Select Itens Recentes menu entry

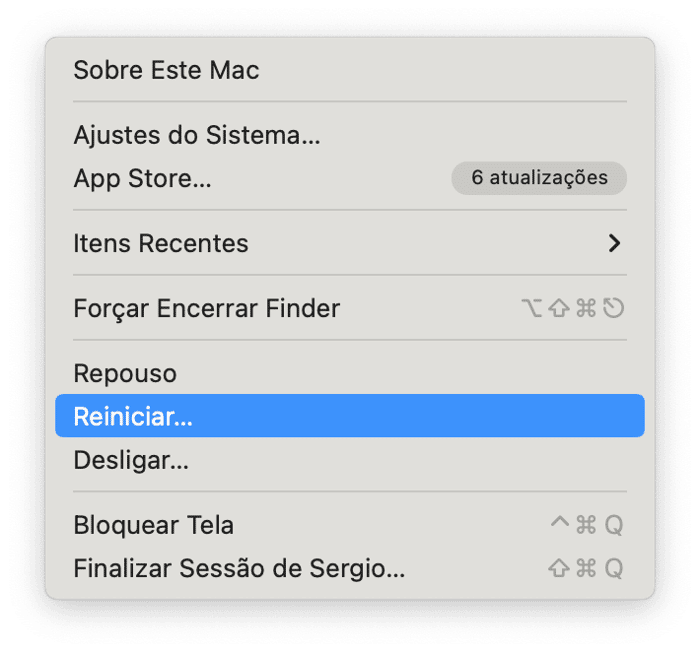[161, 243]
